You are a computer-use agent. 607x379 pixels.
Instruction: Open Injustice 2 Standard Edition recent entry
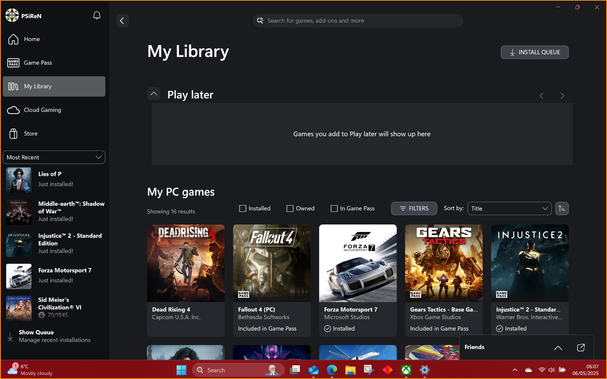coord(55,244)
